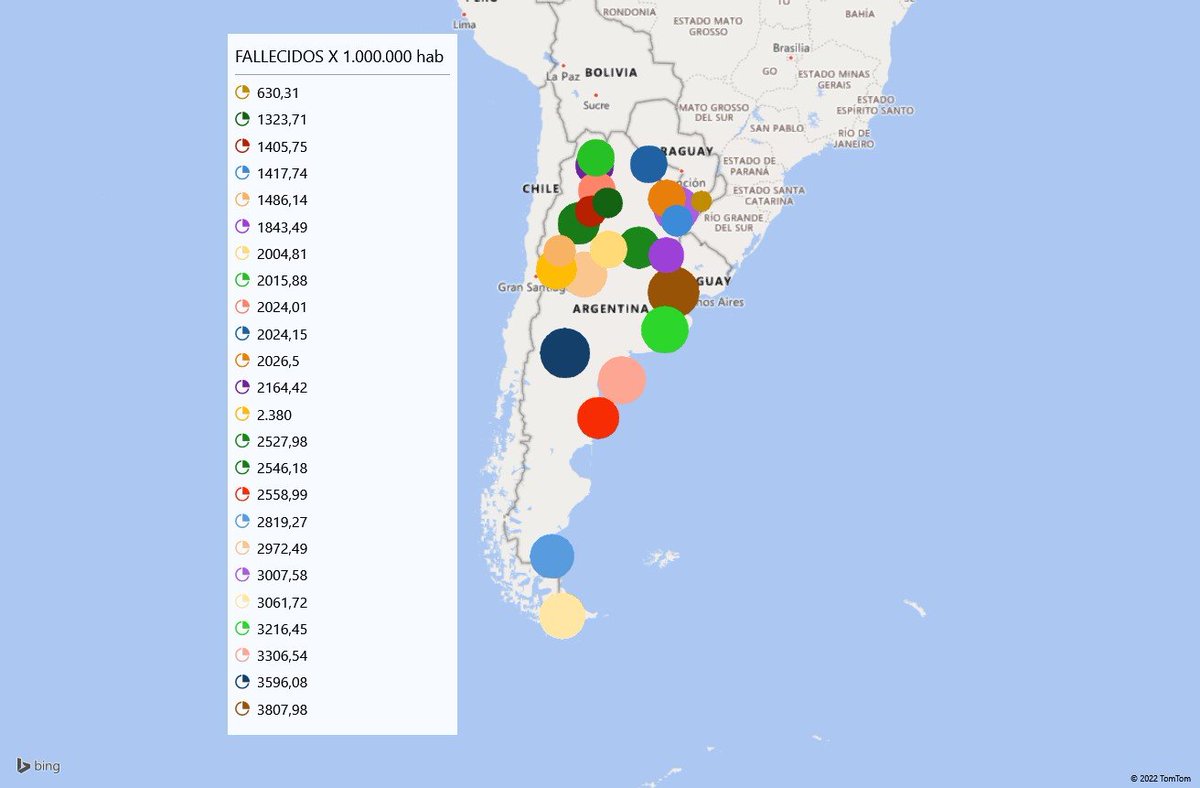Click the Sucre city label
This screenshot has height=788, width=1200.
[596, 104]
